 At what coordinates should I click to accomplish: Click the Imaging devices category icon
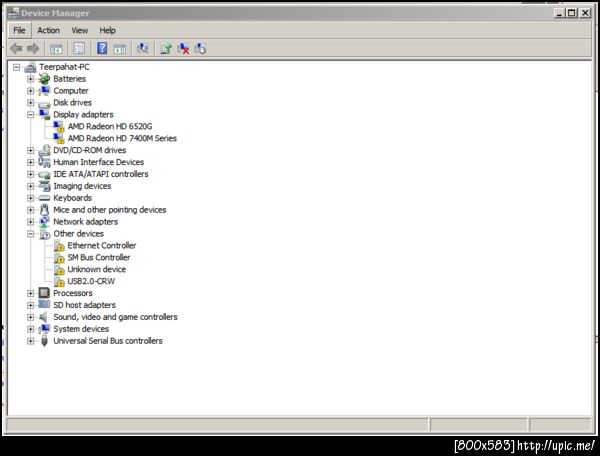44,186
